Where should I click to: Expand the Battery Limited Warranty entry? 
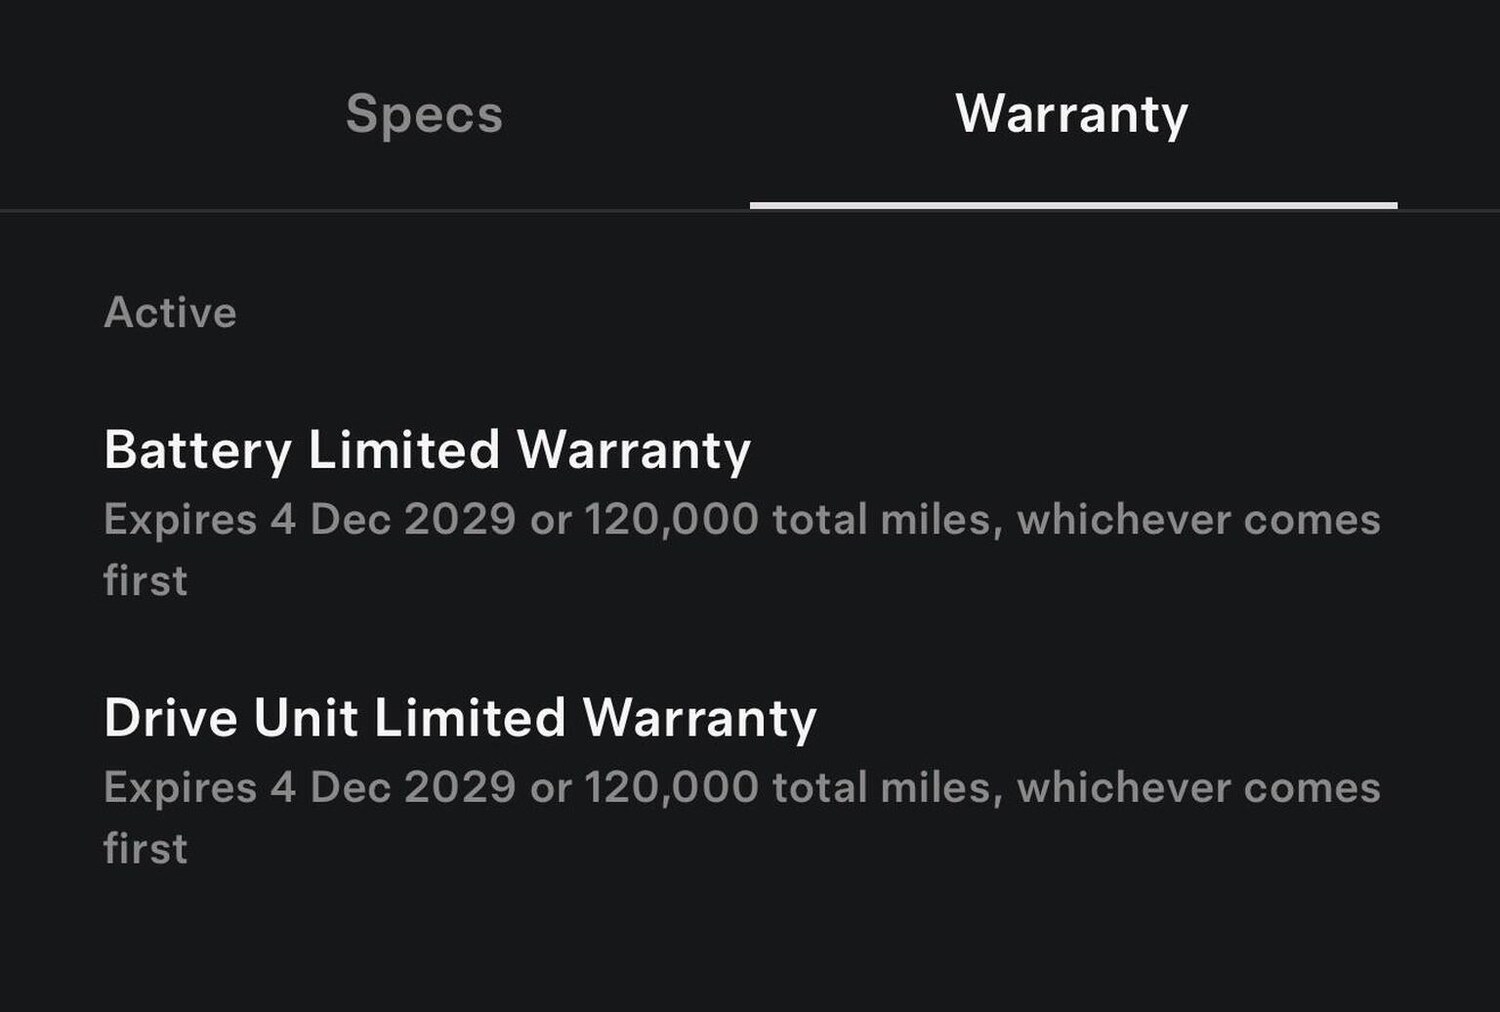[x=428, y=450]
